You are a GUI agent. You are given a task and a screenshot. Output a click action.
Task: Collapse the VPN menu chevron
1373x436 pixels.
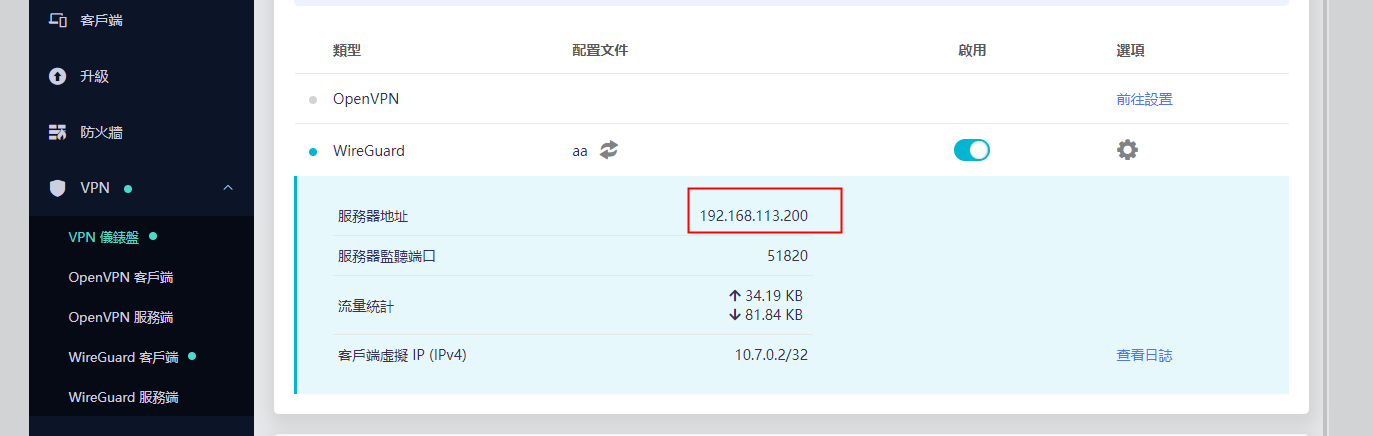228,188
